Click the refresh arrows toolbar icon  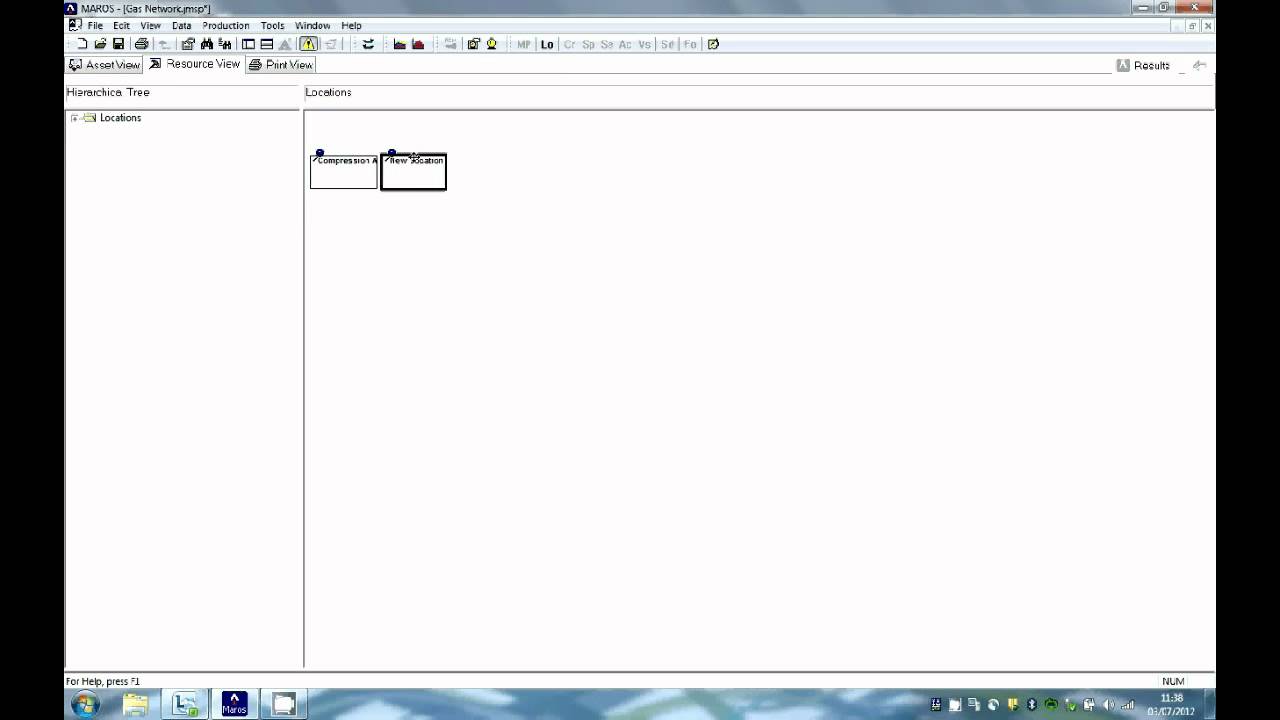coord(368,44)
